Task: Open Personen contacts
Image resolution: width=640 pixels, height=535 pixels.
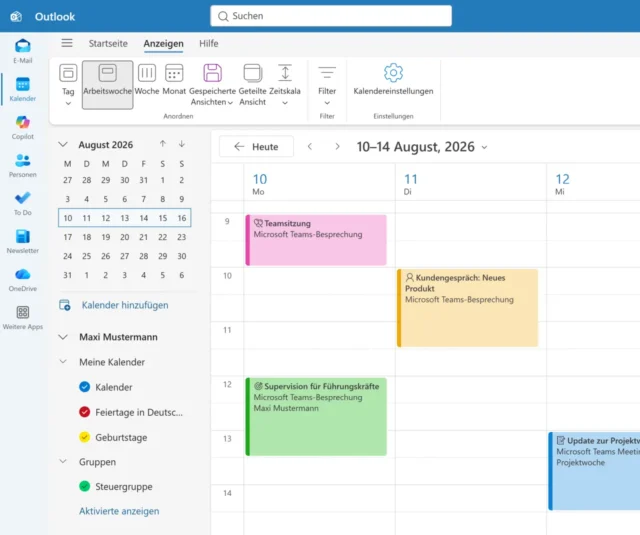Action: [22, 165]
